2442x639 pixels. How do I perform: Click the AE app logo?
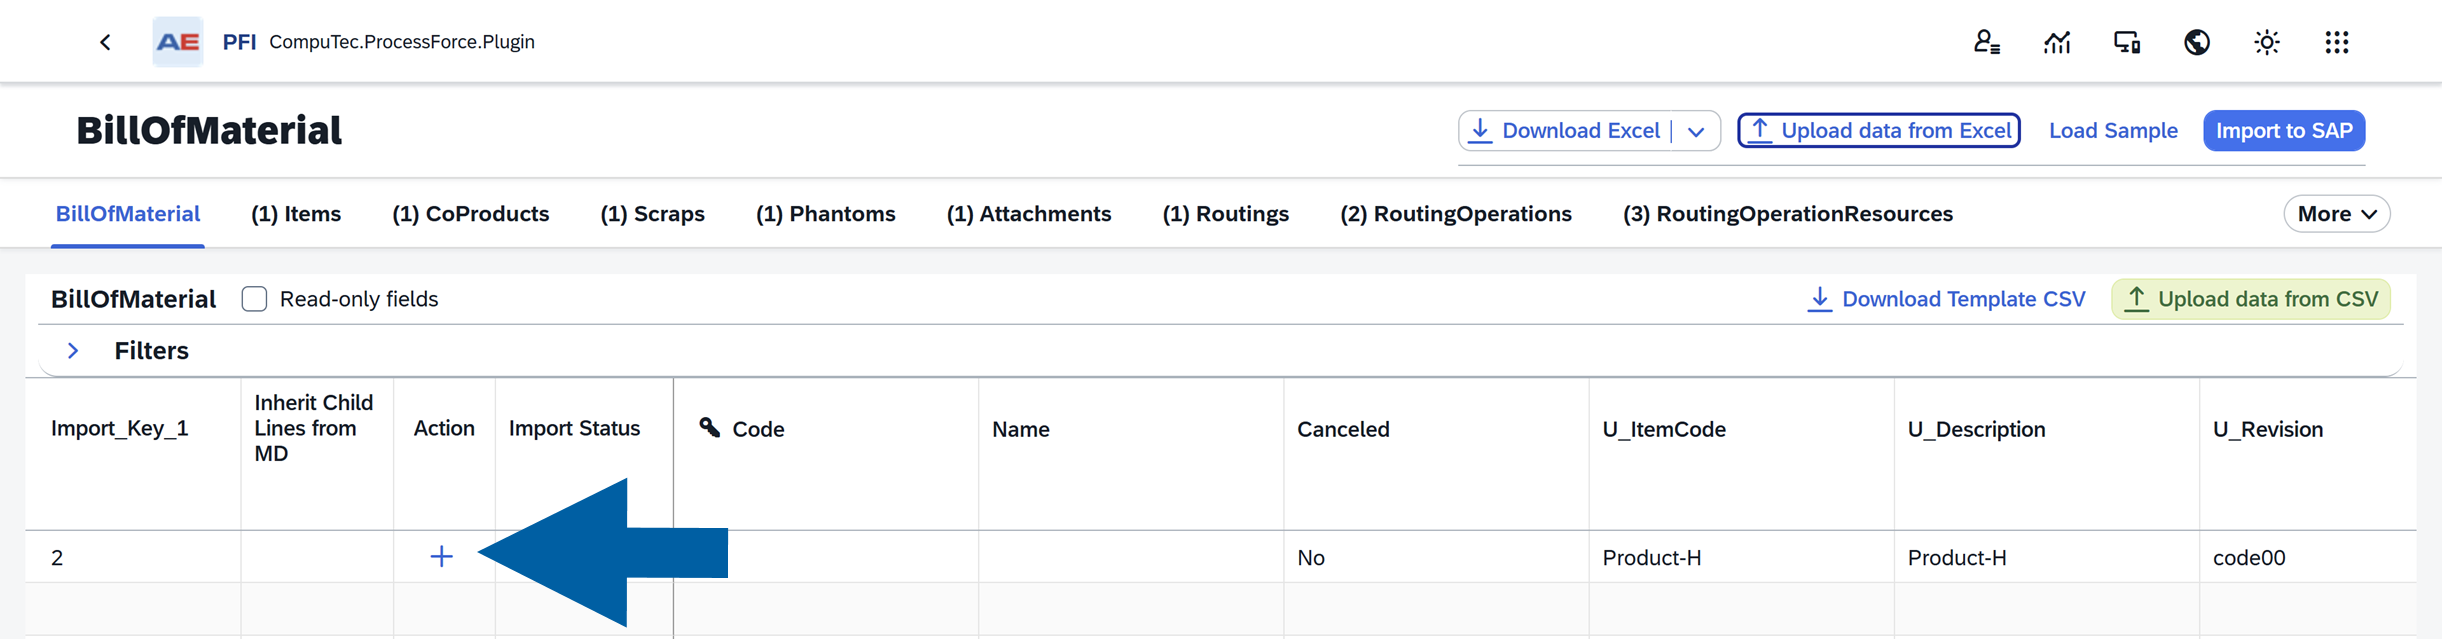click(178, 42)
